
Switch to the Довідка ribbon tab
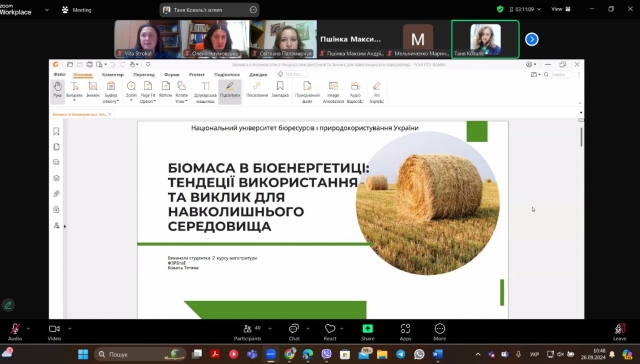coord(258,75)
